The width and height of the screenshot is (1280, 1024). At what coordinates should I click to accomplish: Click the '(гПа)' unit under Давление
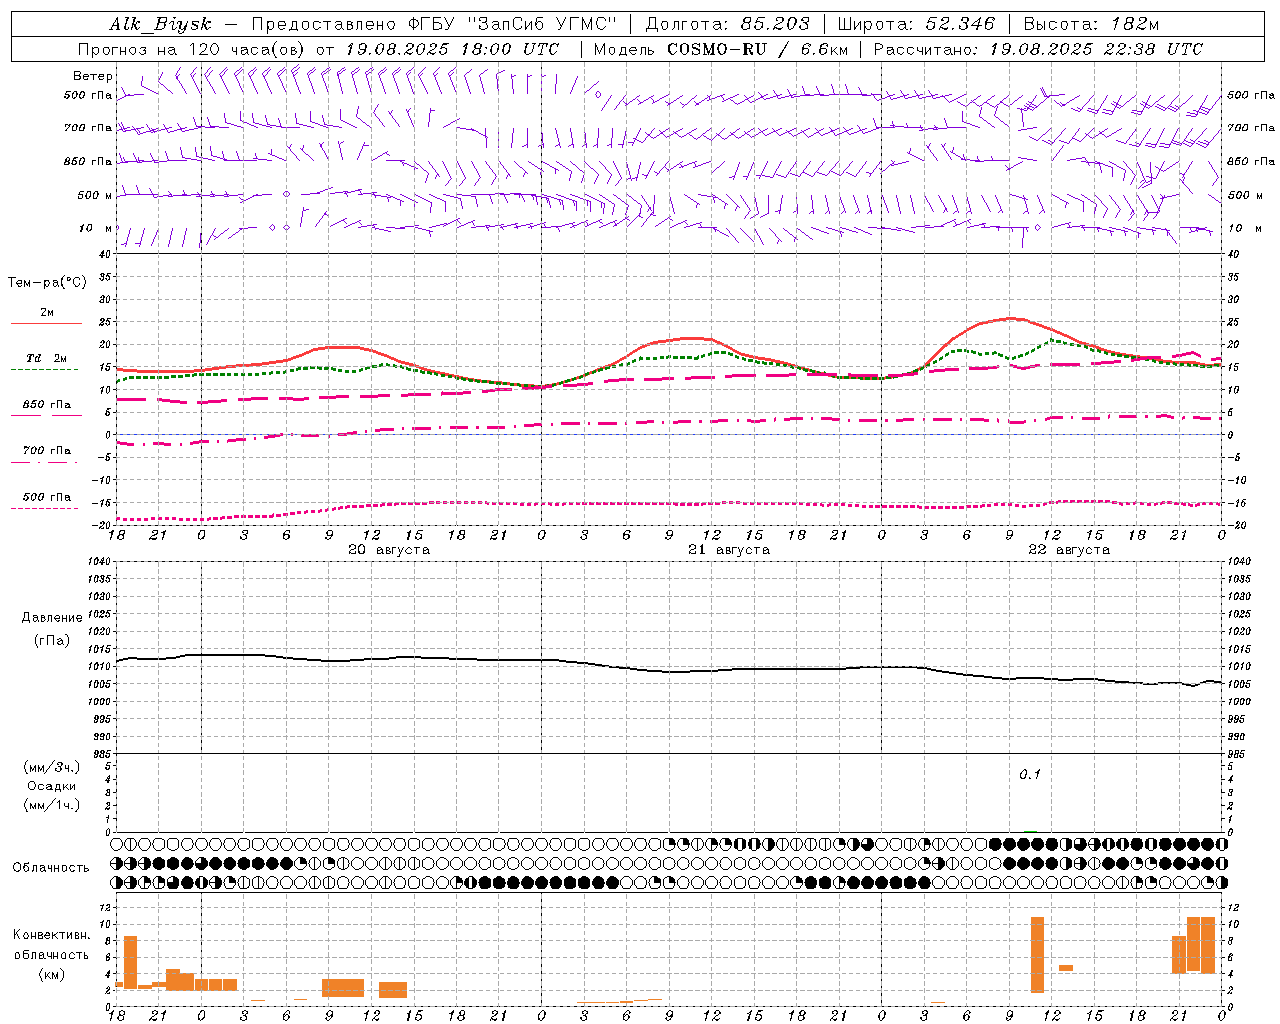52,641
